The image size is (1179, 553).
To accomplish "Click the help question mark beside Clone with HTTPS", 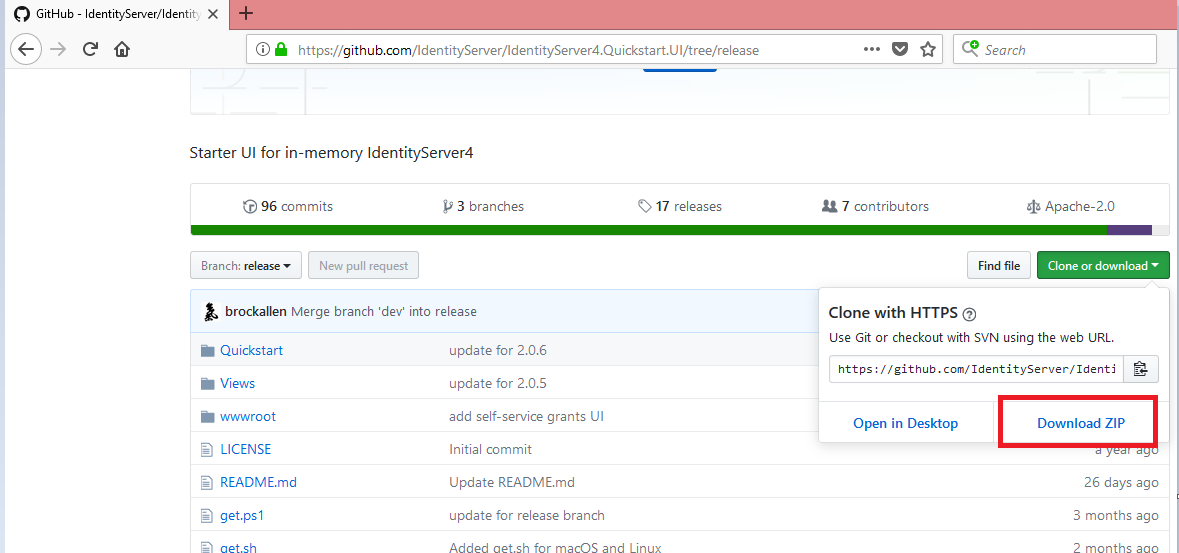I will pos(969,314).
